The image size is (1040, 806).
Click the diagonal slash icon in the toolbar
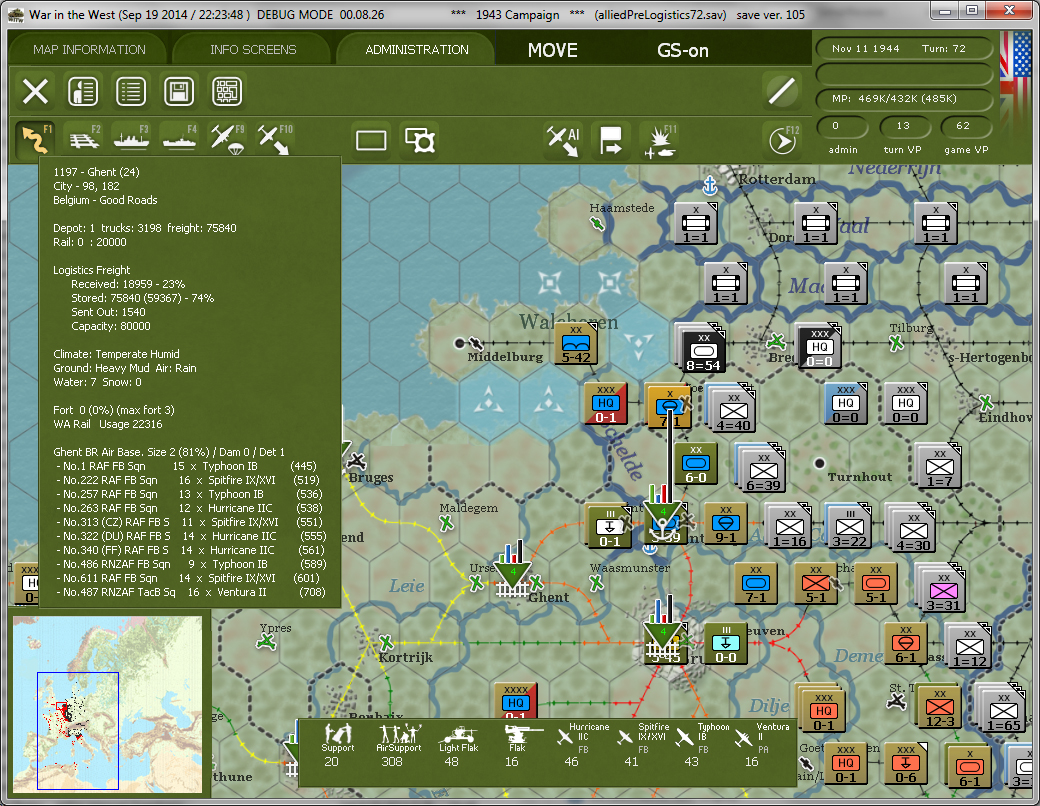(x=782, y=91)
